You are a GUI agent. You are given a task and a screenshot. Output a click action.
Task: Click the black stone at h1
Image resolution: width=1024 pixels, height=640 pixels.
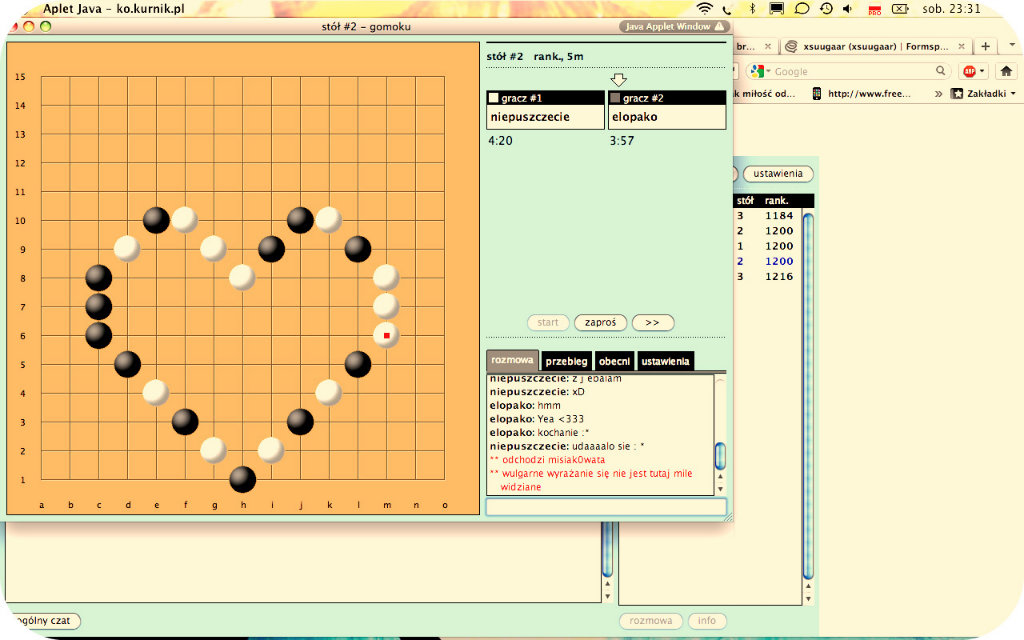[242, 479]
